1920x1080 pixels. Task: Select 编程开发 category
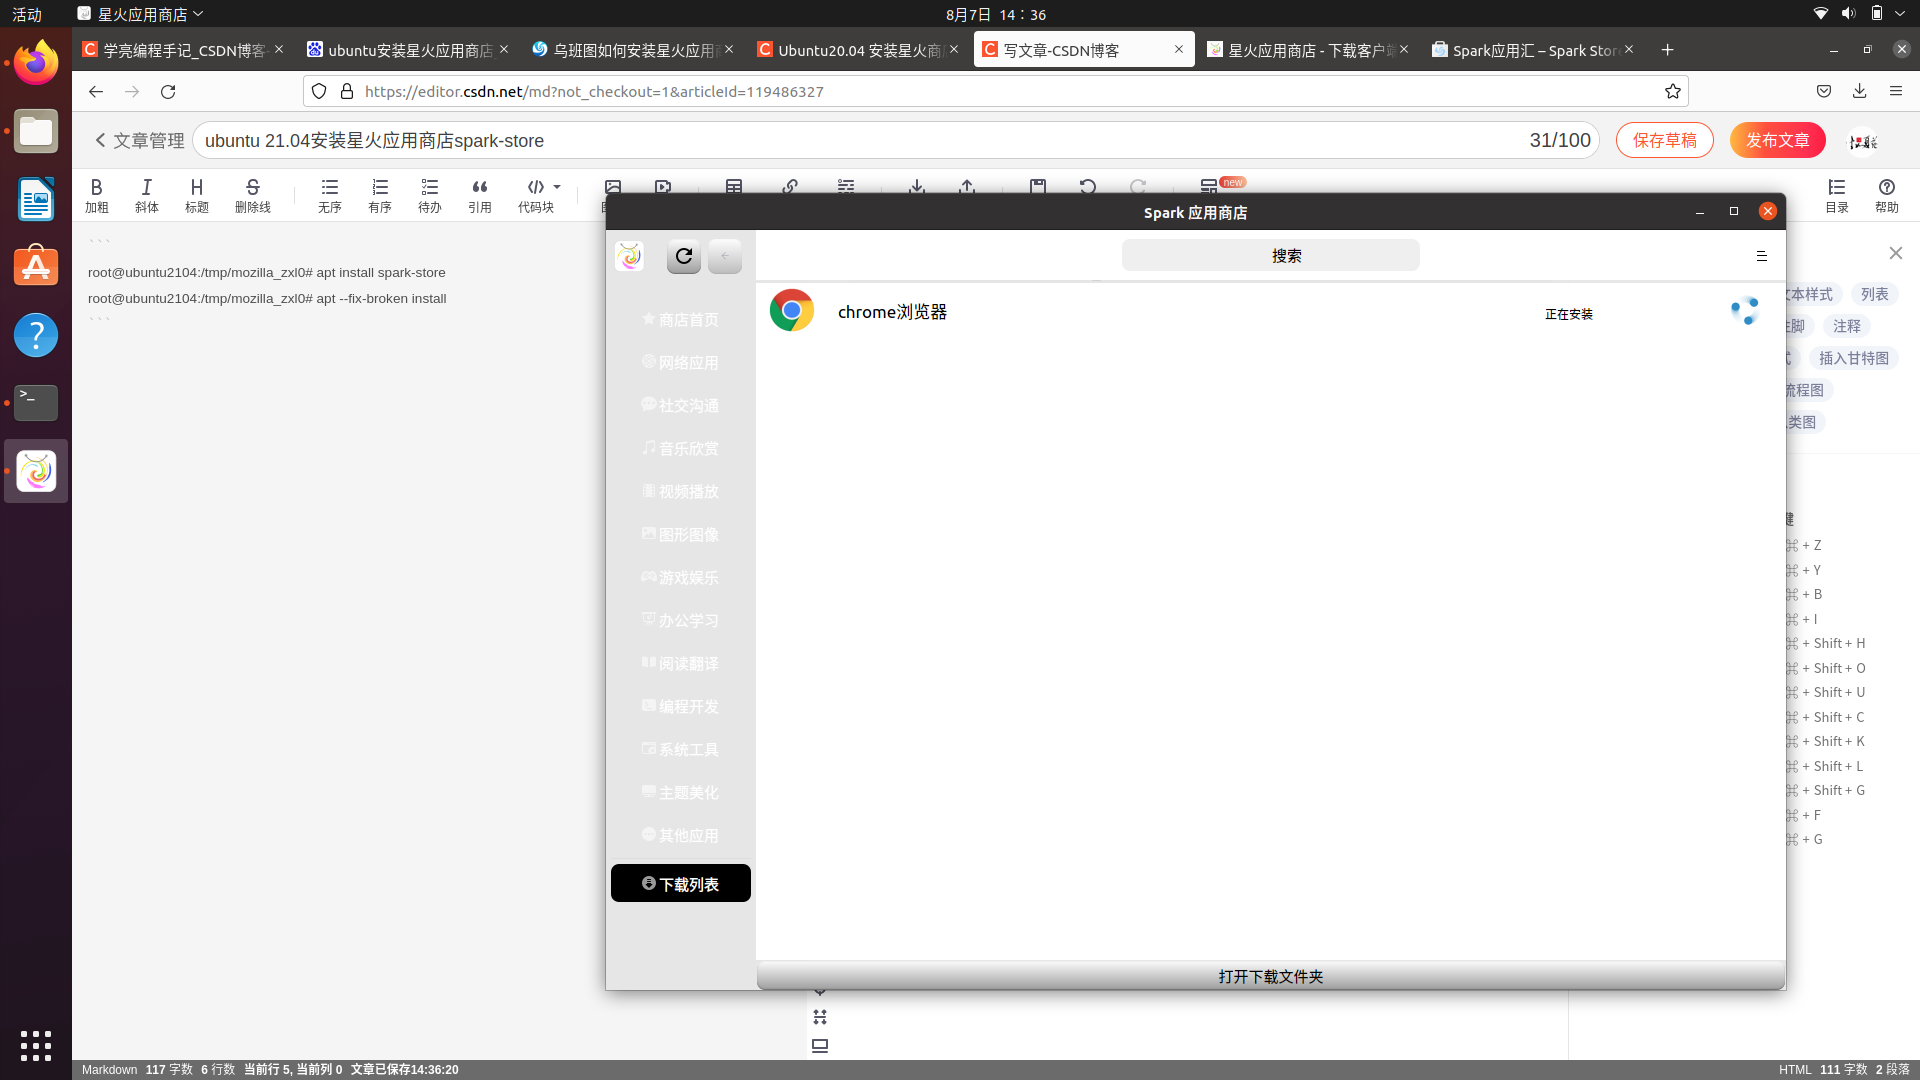click(680, 707)
